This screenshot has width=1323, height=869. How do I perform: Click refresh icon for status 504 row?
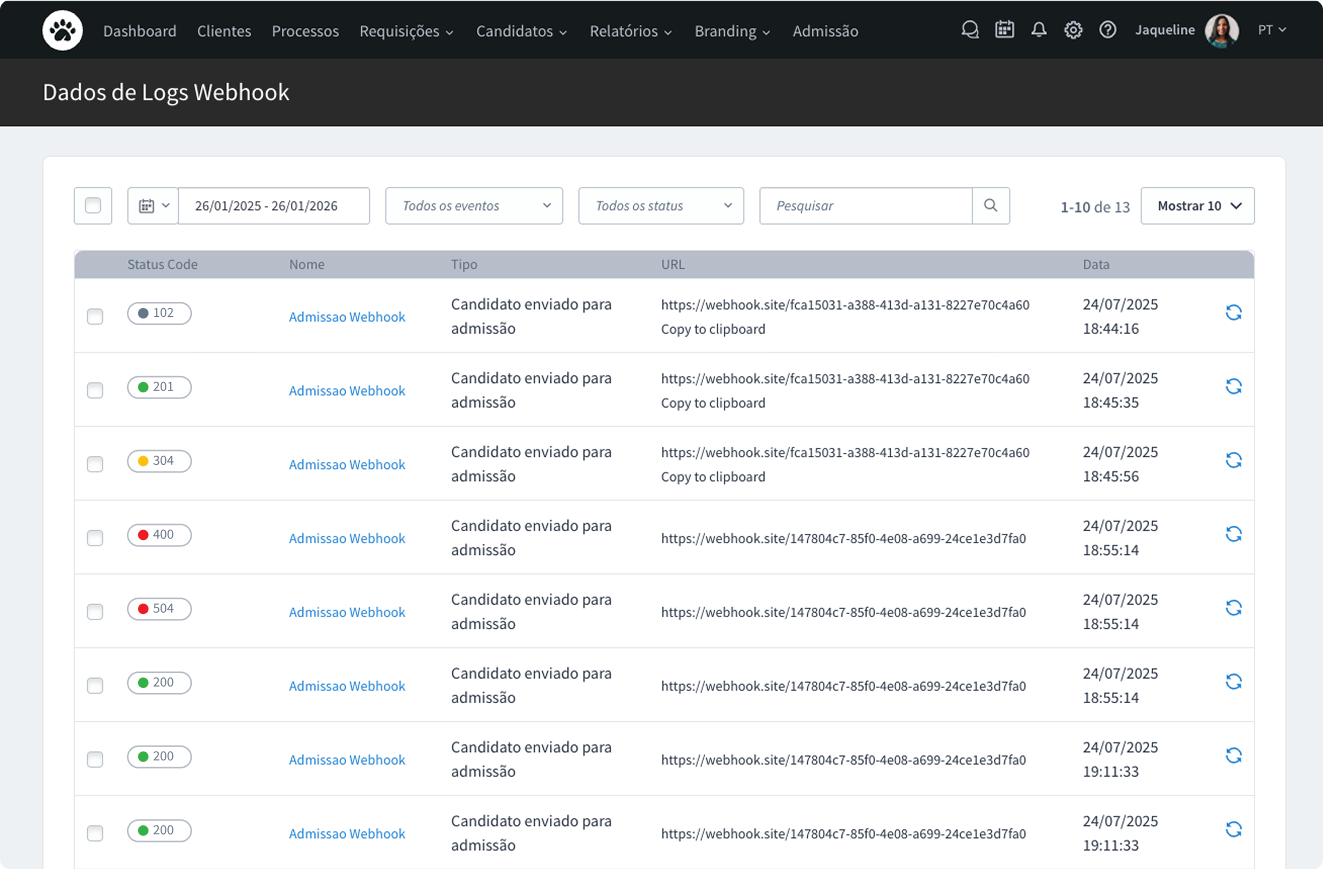pos(1233,608)
